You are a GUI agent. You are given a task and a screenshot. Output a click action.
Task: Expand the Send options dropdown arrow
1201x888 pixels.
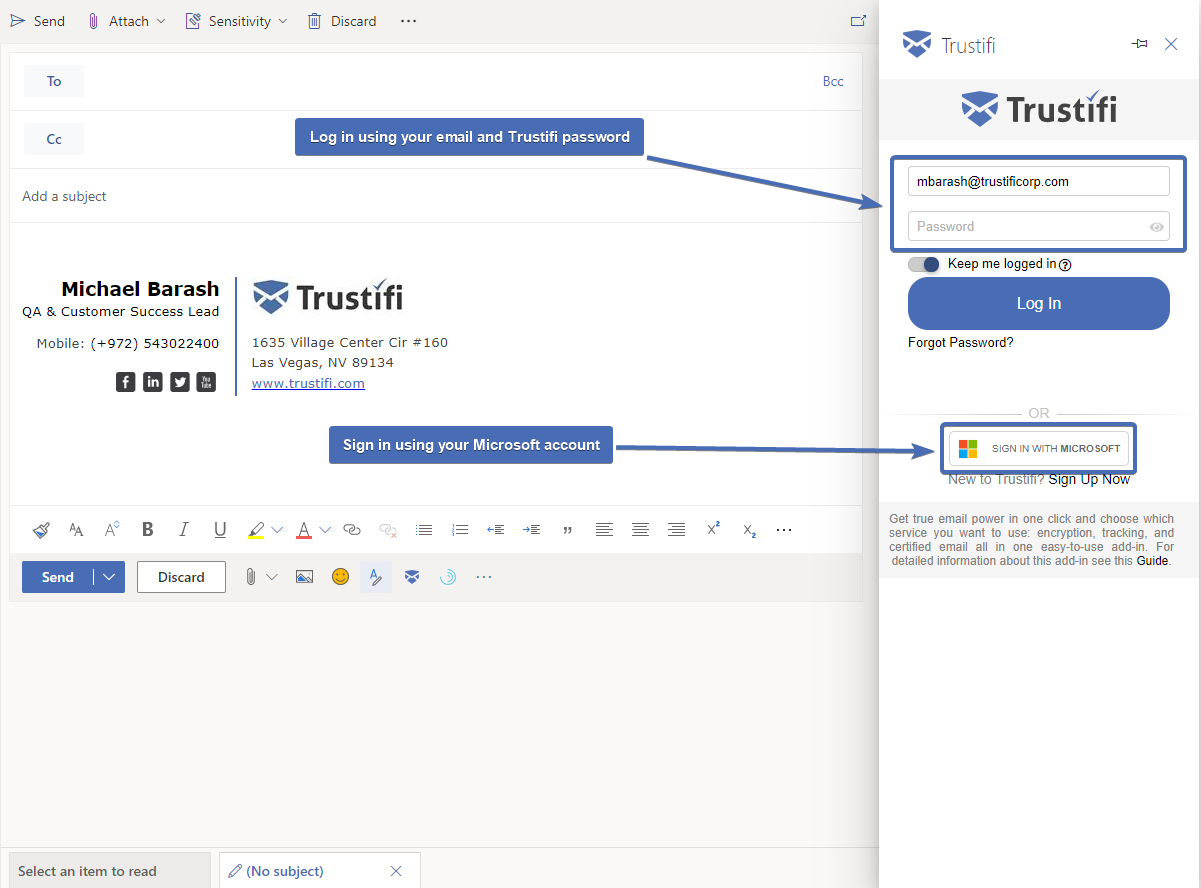109,577
